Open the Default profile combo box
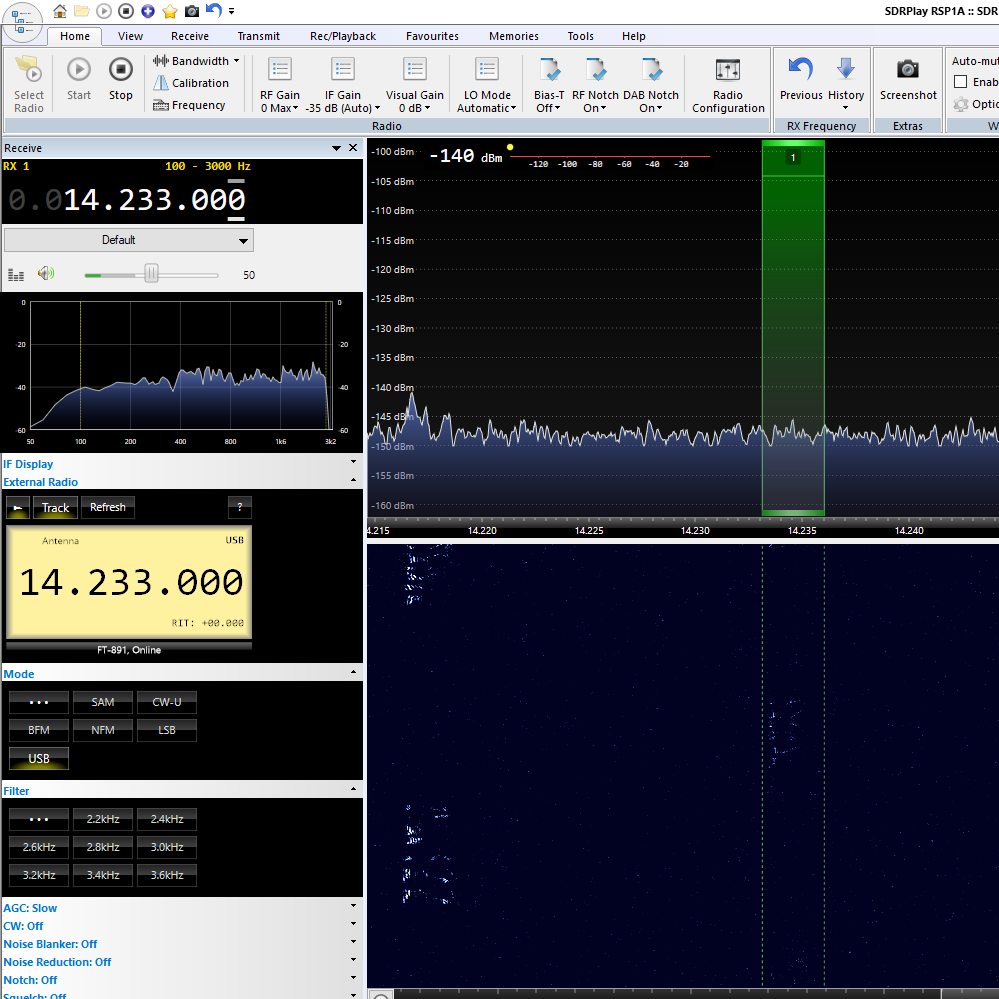 coord(129,240)
